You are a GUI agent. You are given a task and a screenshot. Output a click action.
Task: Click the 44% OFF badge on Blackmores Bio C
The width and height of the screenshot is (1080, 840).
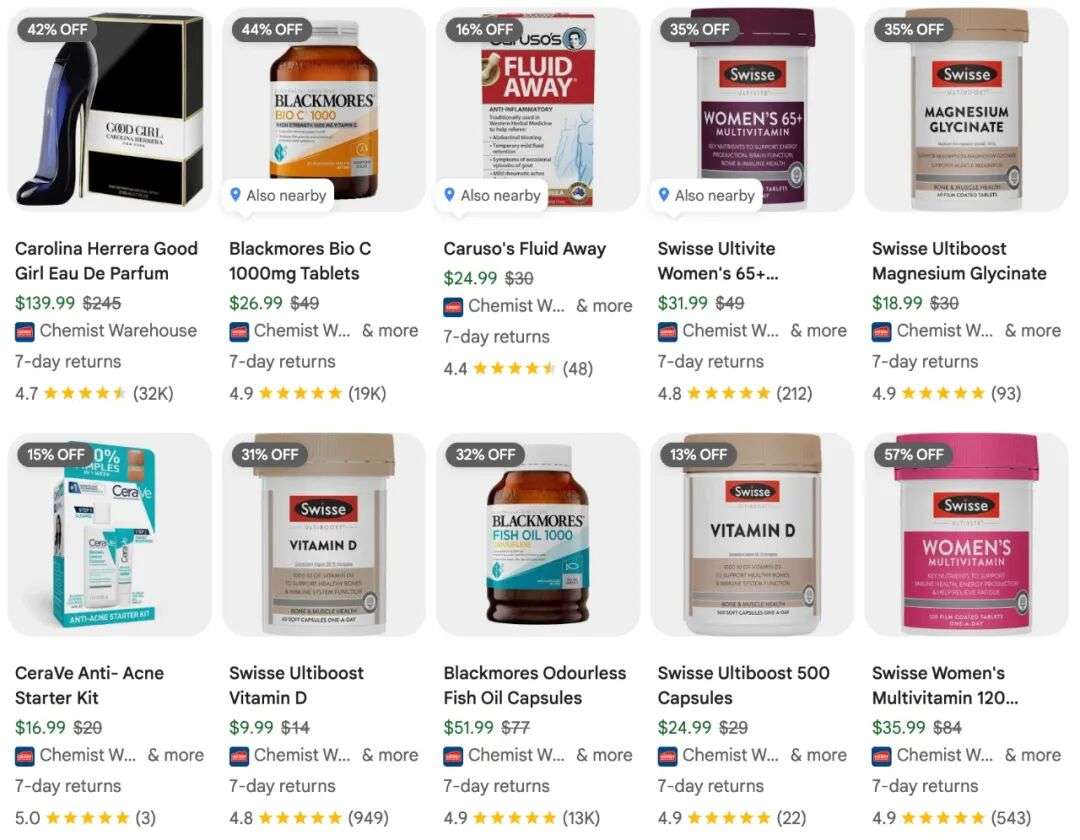point(271,30)
